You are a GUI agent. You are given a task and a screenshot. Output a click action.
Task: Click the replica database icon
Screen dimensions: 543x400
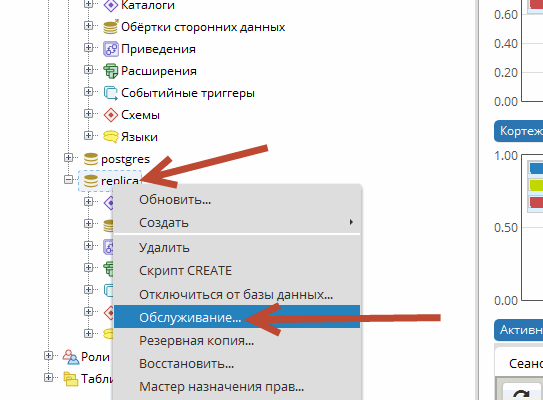91,181
